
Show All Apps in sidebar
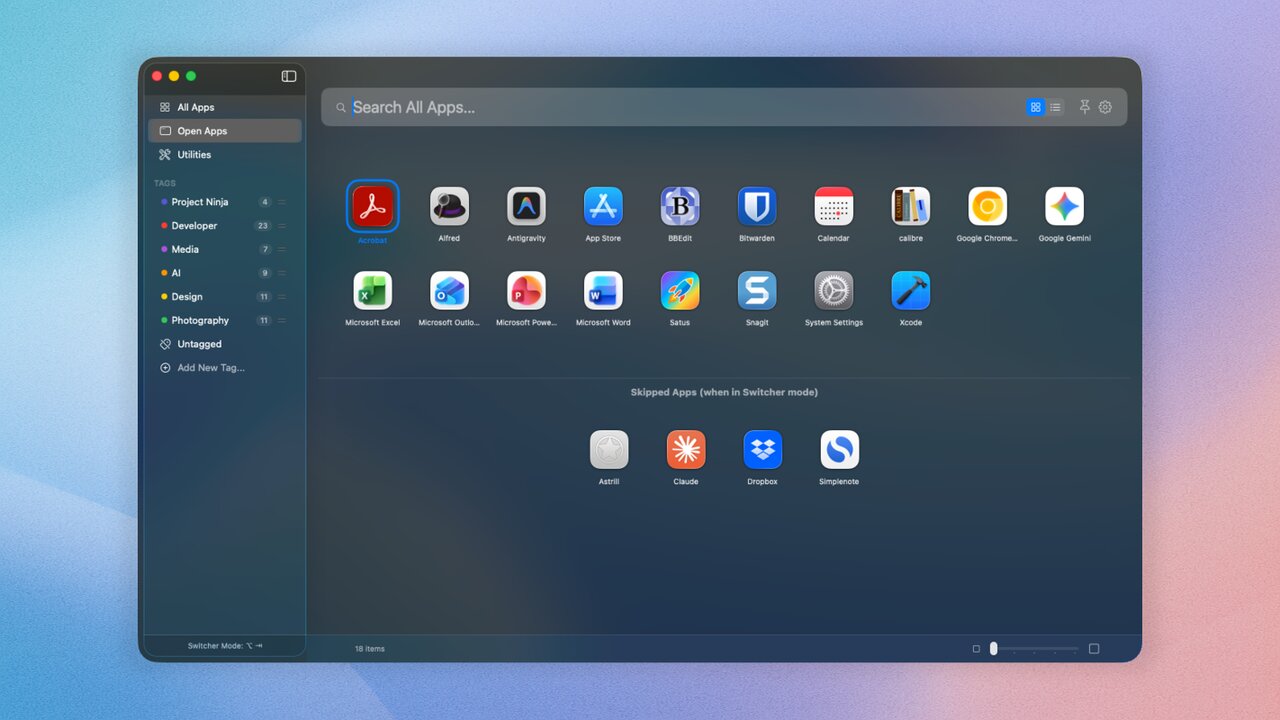pos(225,107)
